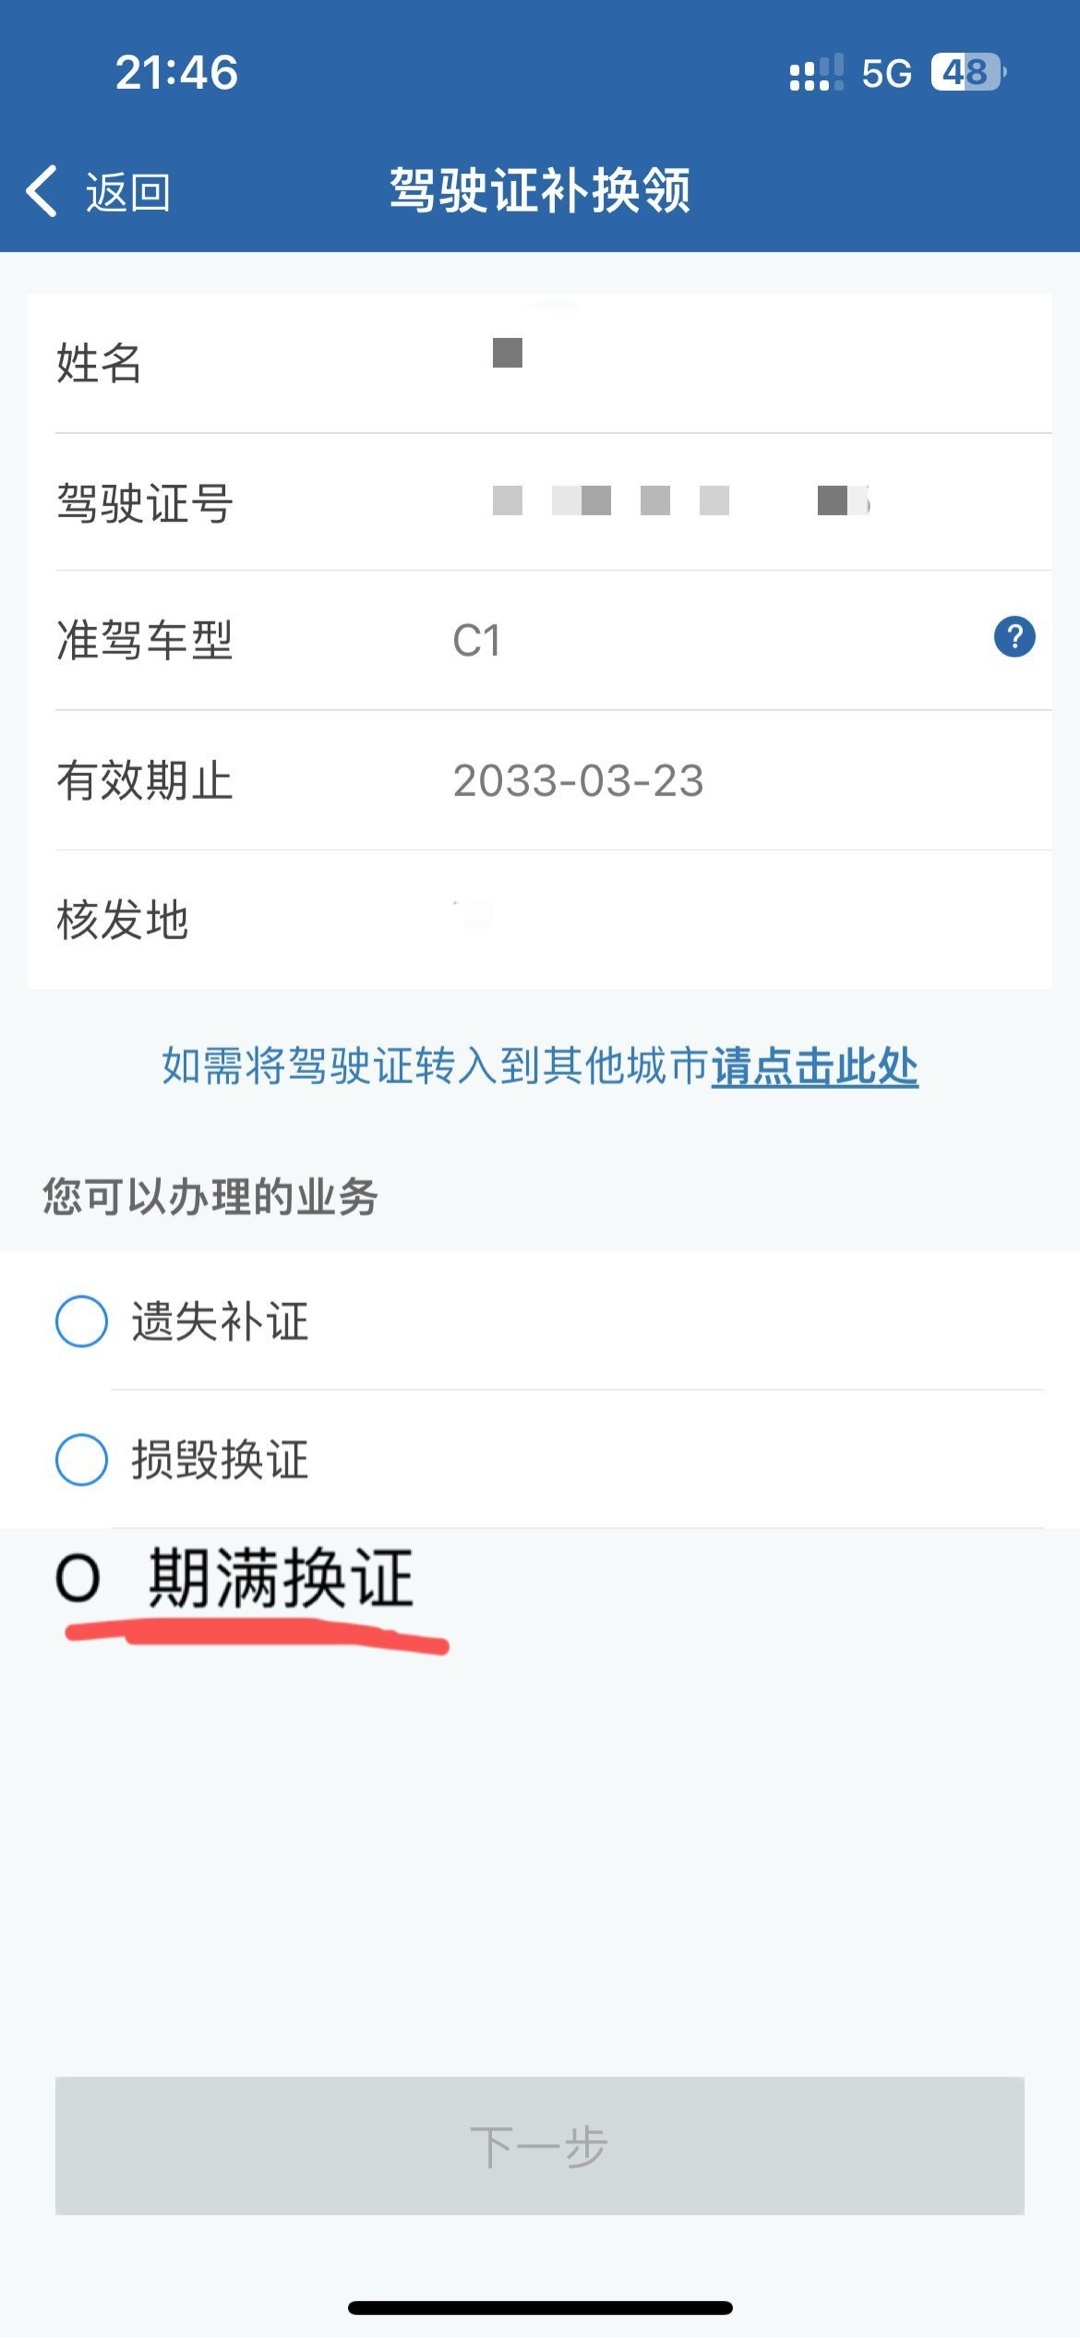Tap the C1 vehicle type value

coord(477,640)
